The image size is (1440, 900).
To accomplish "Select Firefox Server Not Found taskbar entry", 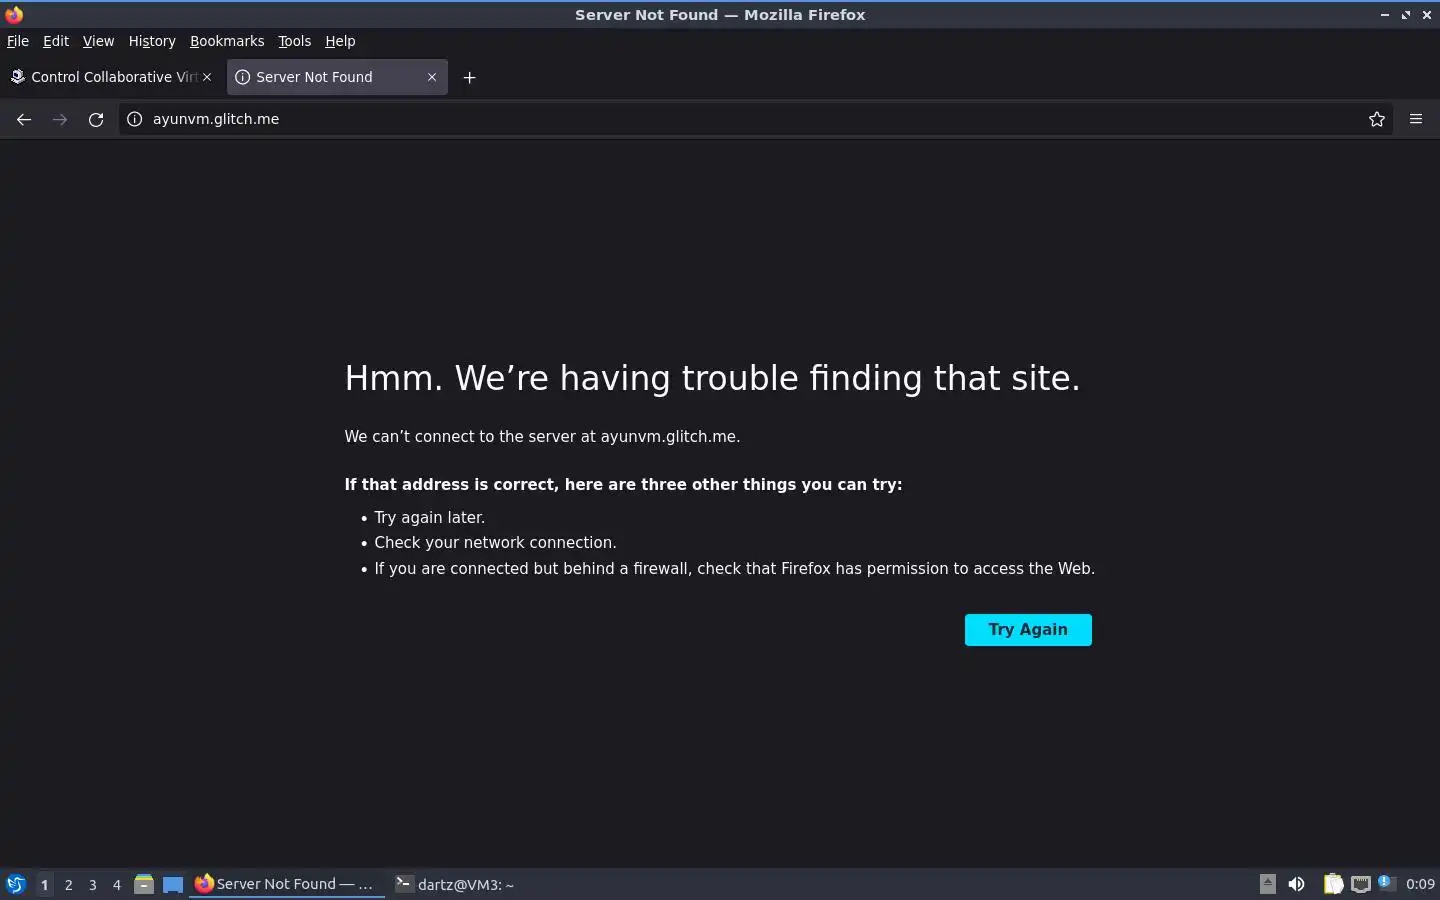I will point(287,884).
